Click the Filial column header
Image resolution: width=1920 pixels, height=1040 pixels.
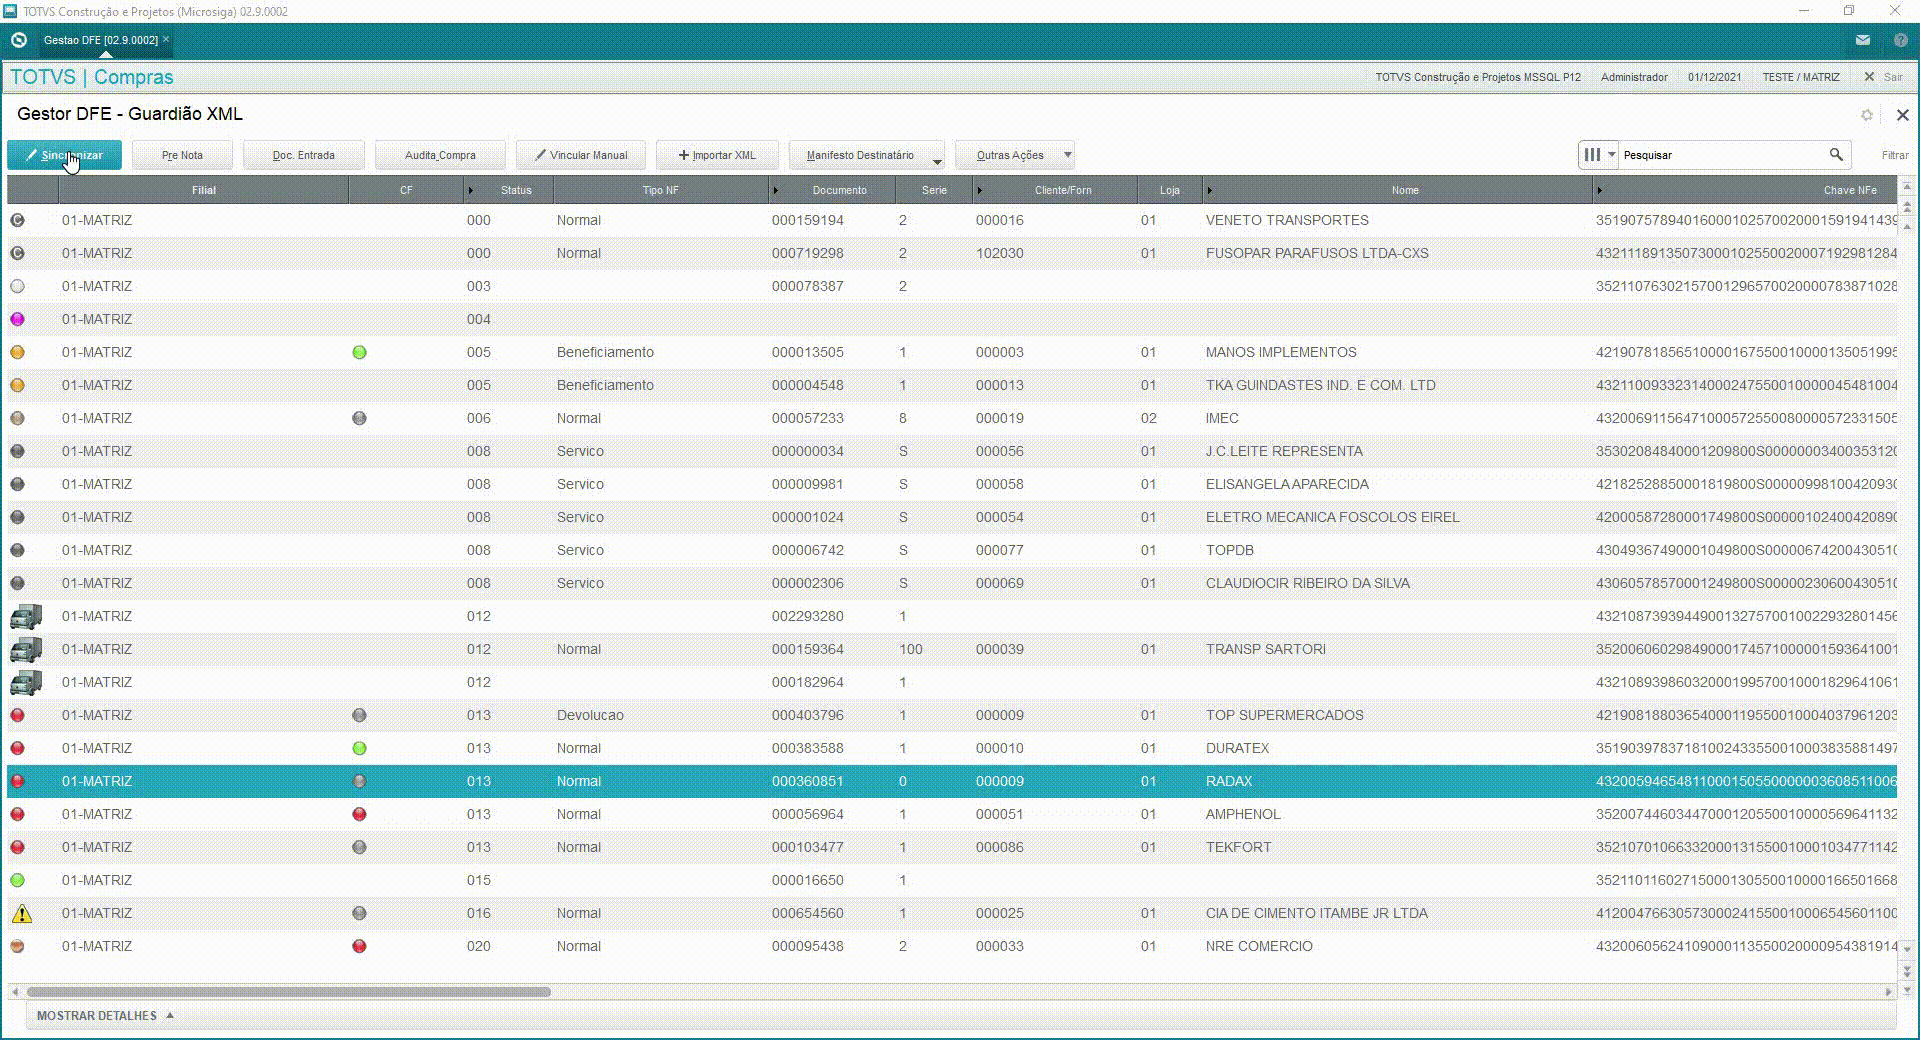click(x=204, y=190)
